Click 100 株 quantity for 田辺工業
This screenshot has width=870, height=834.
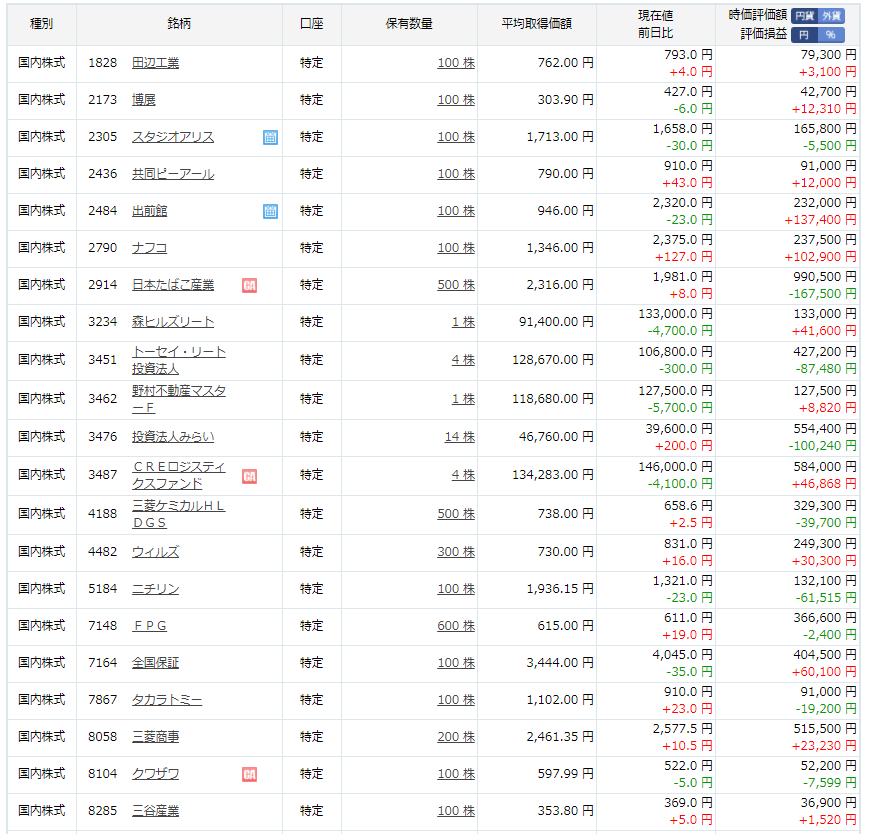click(456, 63)
